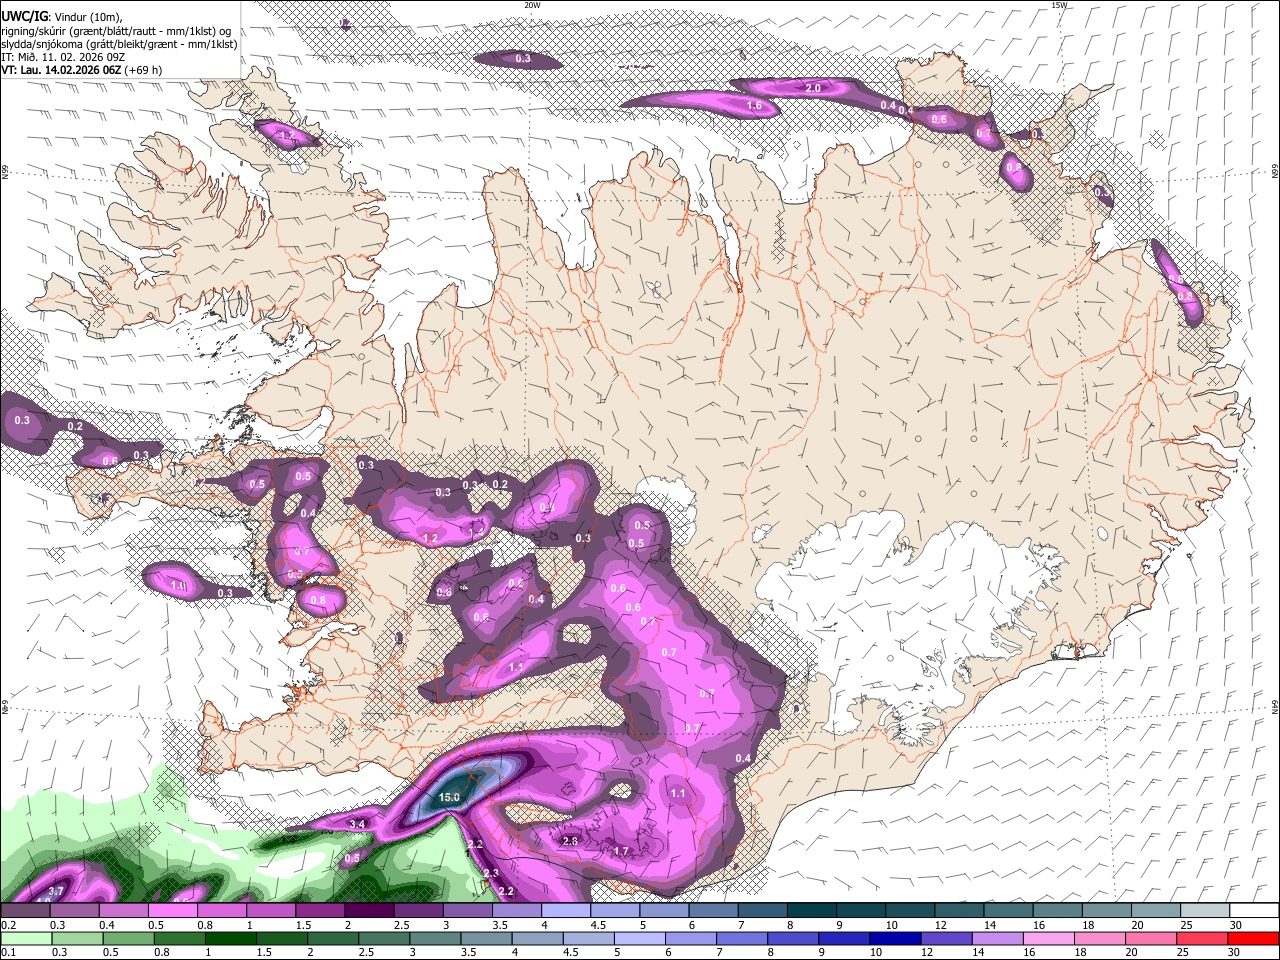Viewport: 1280px width, 960px height.
Task: Click the 15.0 precipitation maximum label
Action: click(x=449, y=797)
